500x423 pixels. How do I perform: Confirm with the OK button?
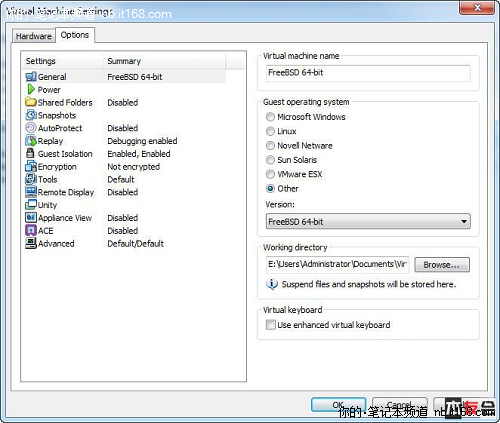pyautogui.click(x=338, y=405)
